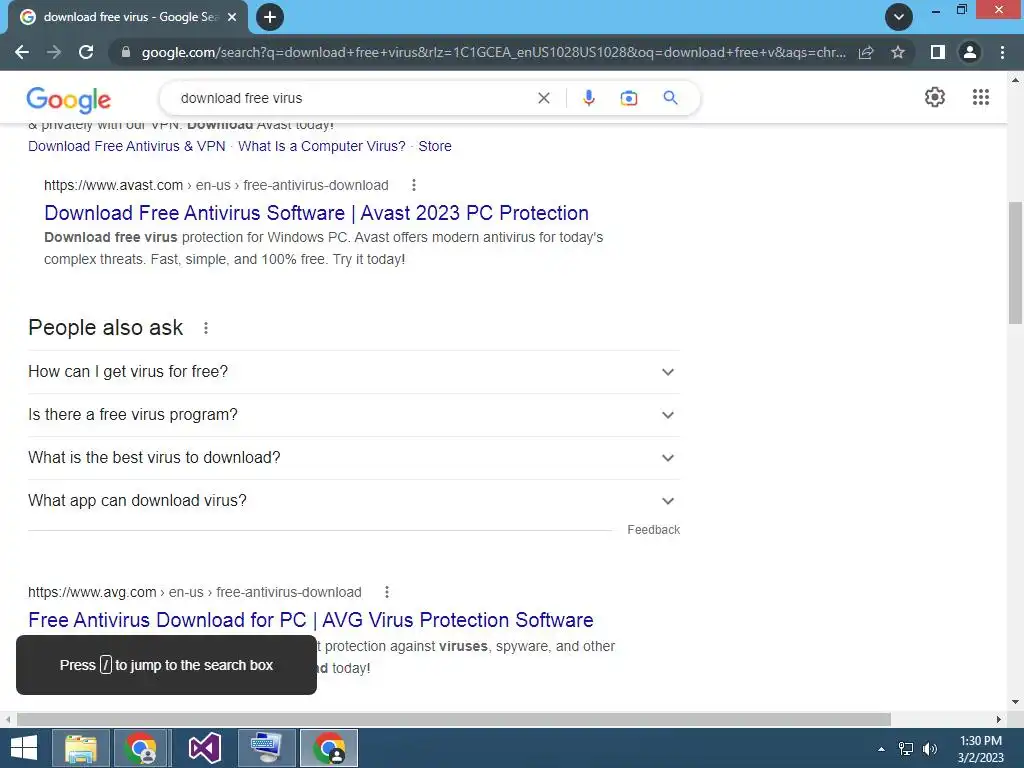Expand 'Is there a free virus program?'
Viewport: 1024px width, 768px height.
click(x=354, y=415)
